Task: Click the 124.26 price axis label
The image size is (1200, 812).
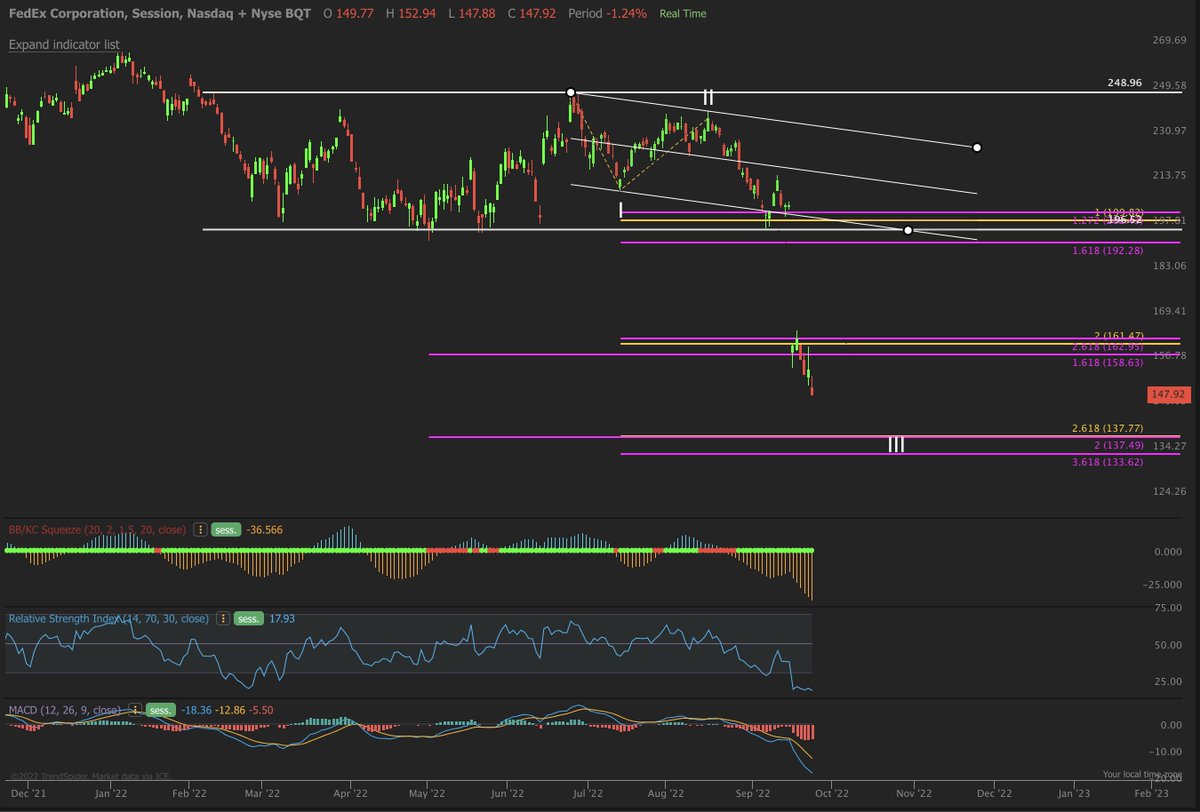Action: click(1169, 491)
